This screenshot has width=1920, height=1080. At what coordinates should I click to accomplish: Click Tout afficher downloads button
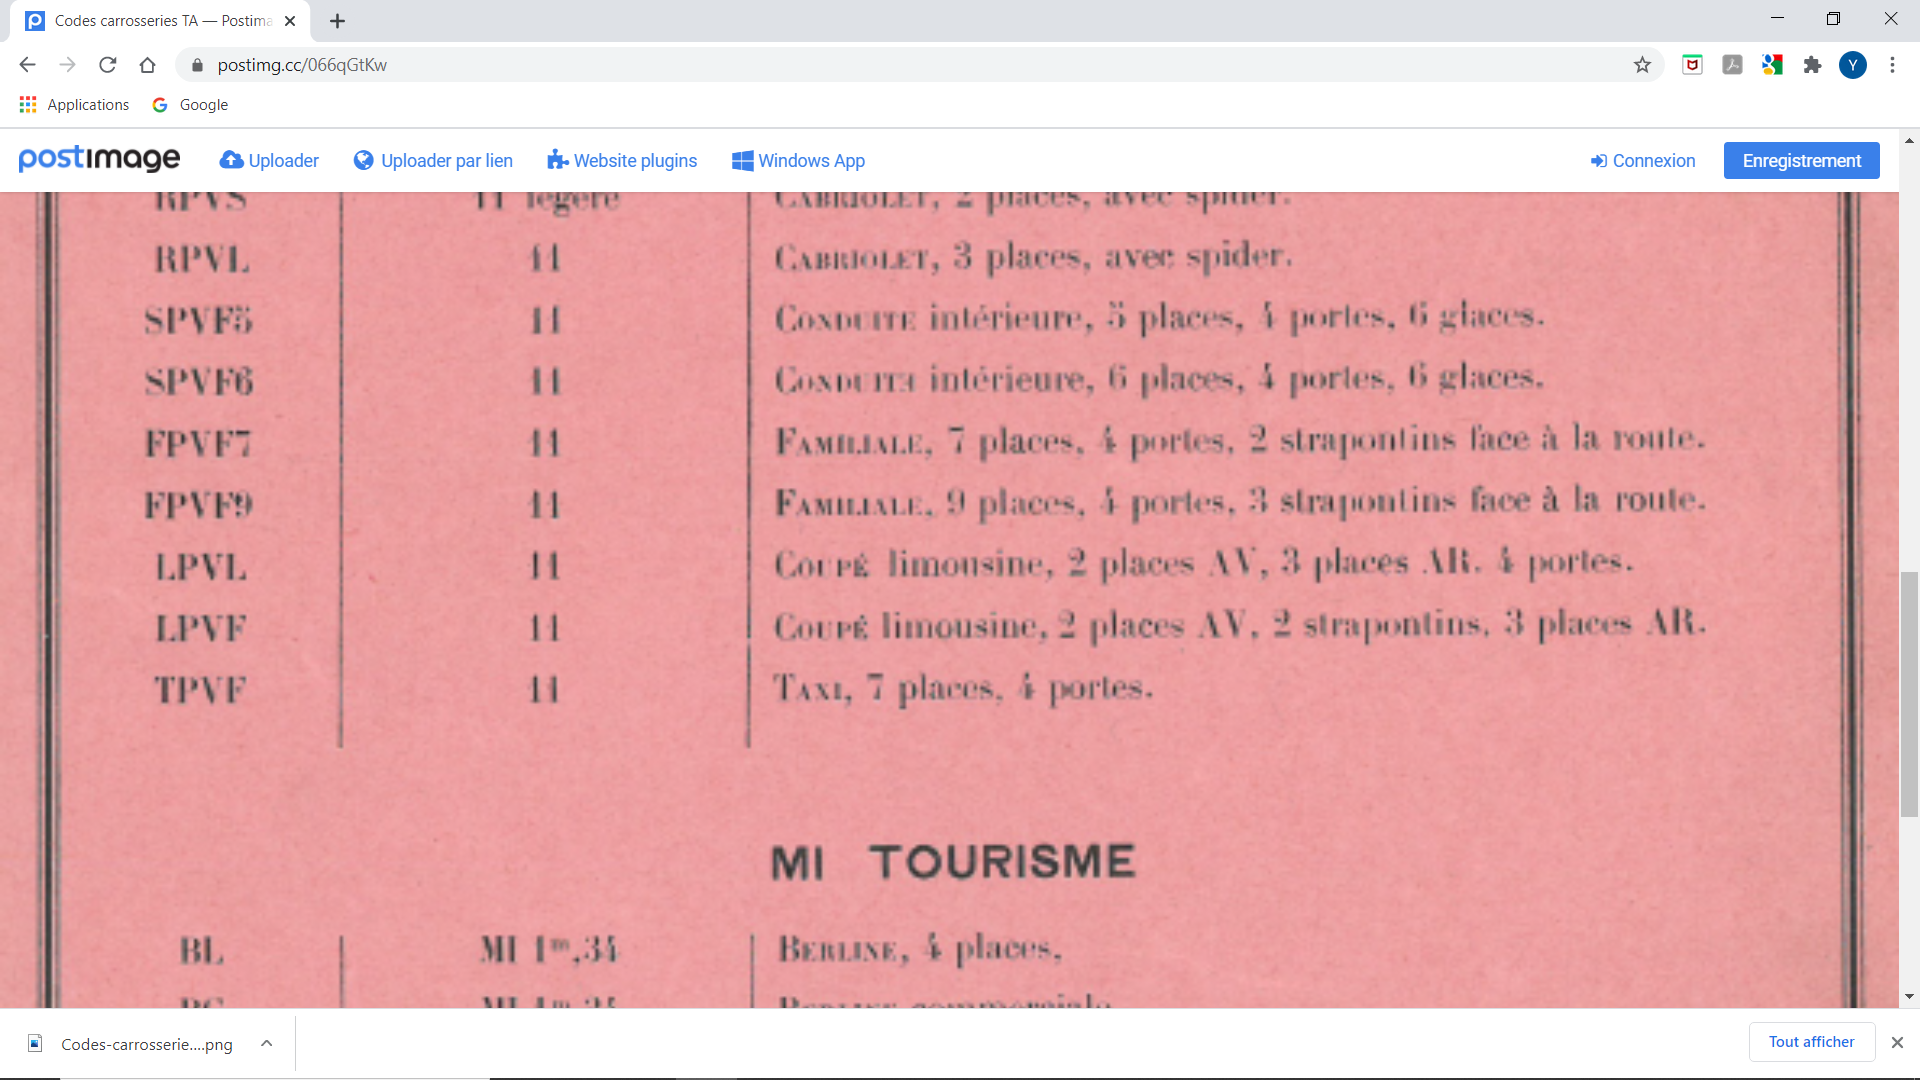(x=1811, y=1042)
